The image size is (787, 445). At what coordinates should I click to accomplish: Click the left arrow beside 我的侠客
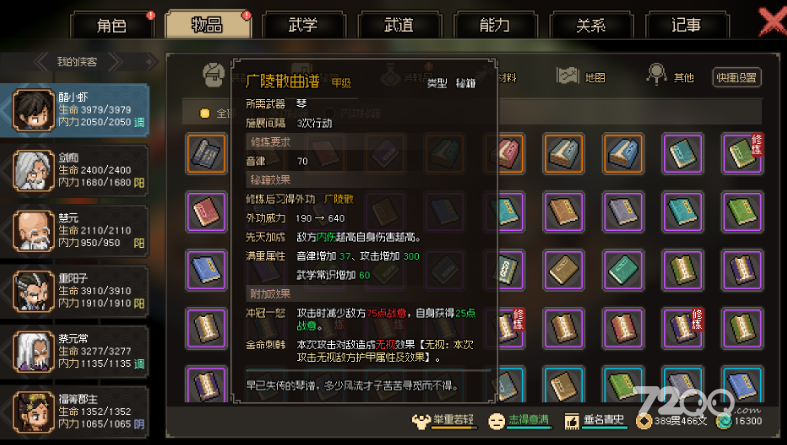(41, 62)
